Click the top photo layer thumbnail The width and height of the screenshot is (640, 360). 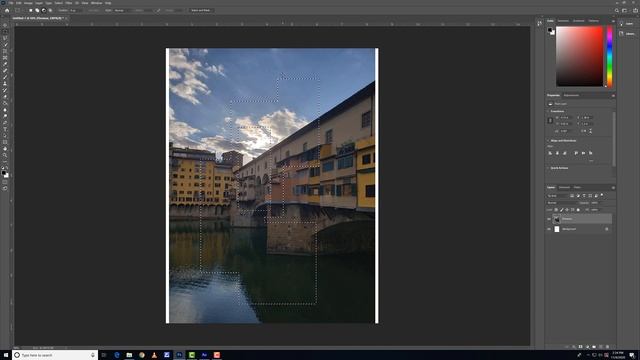point(557,219)
